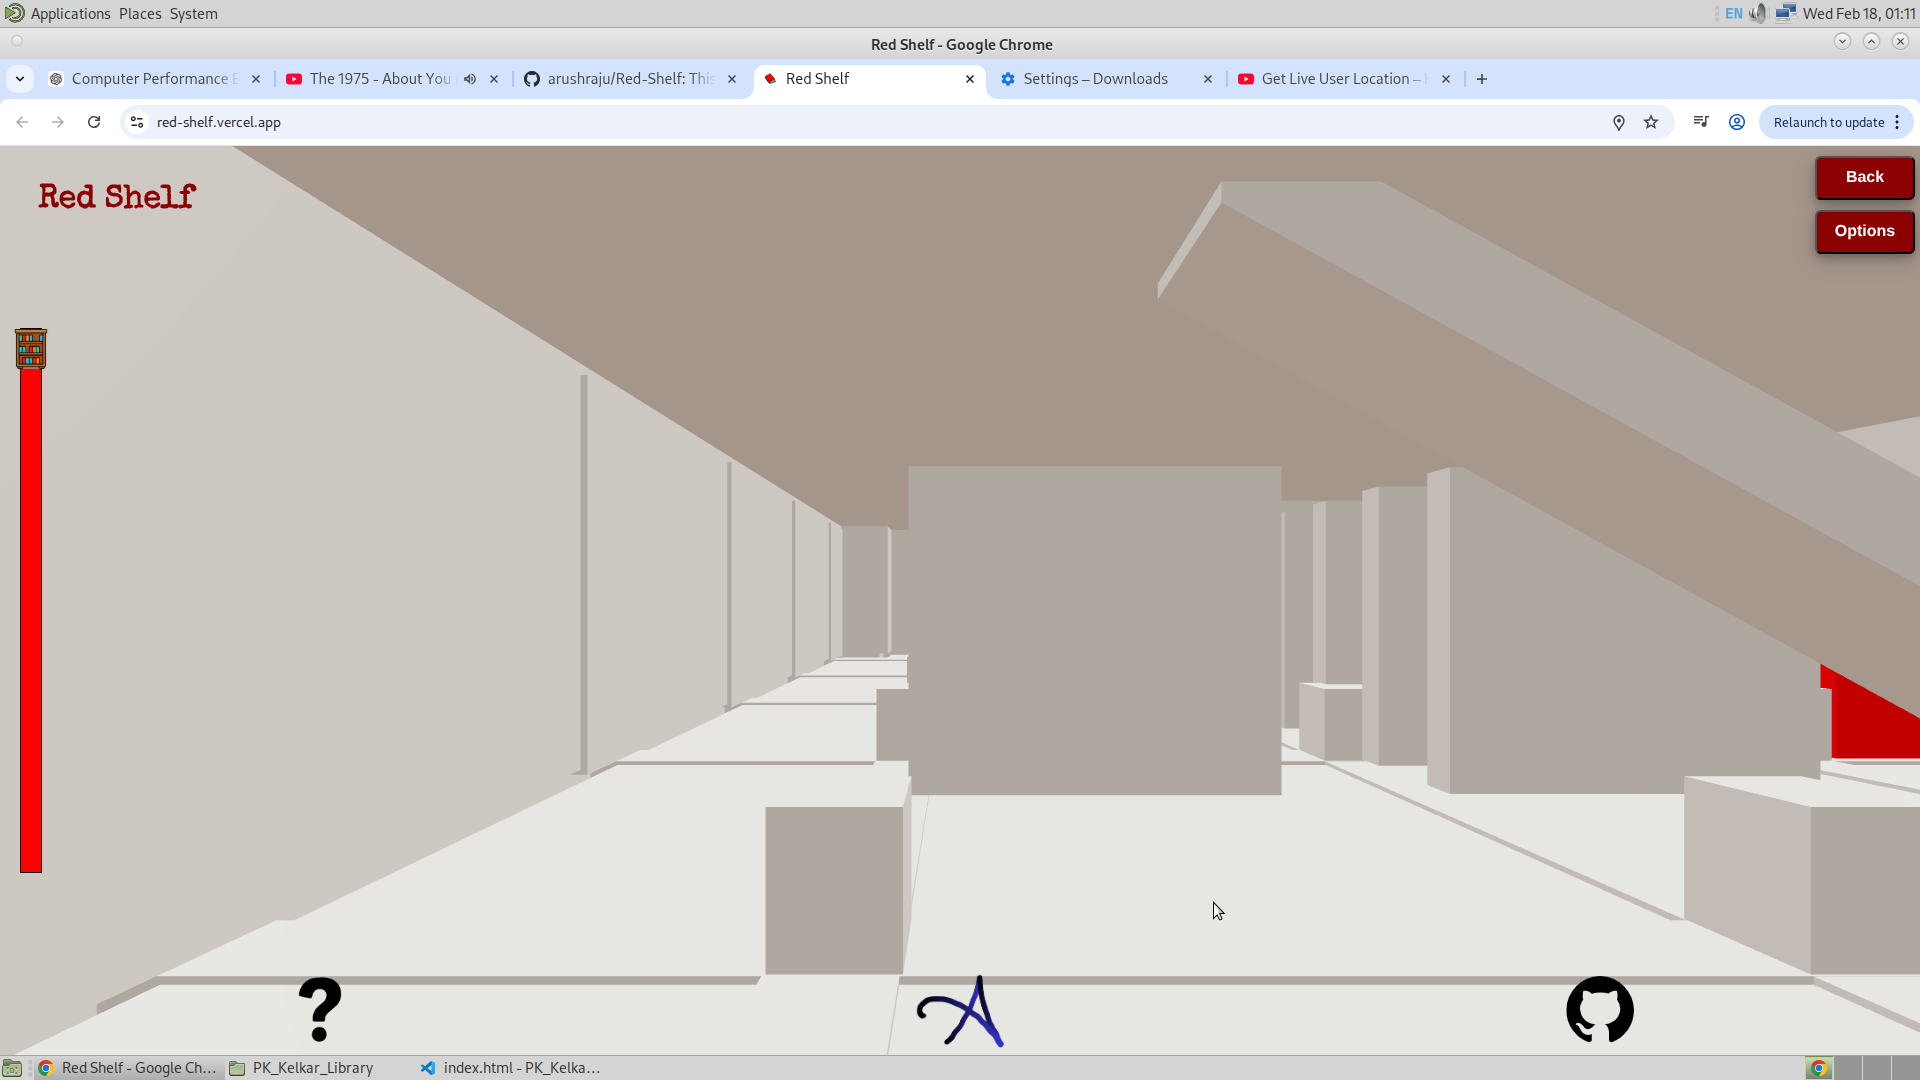Click the question mark help icon

coord(320,1010)
